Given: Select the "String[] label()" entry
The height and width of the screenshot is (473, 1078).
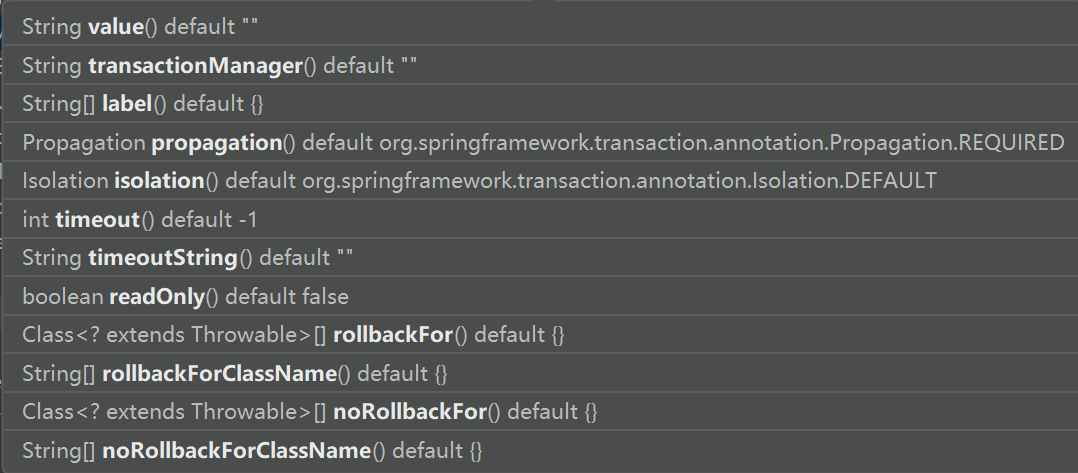Looking at the screenshot, I should click(x=143, y=104).
